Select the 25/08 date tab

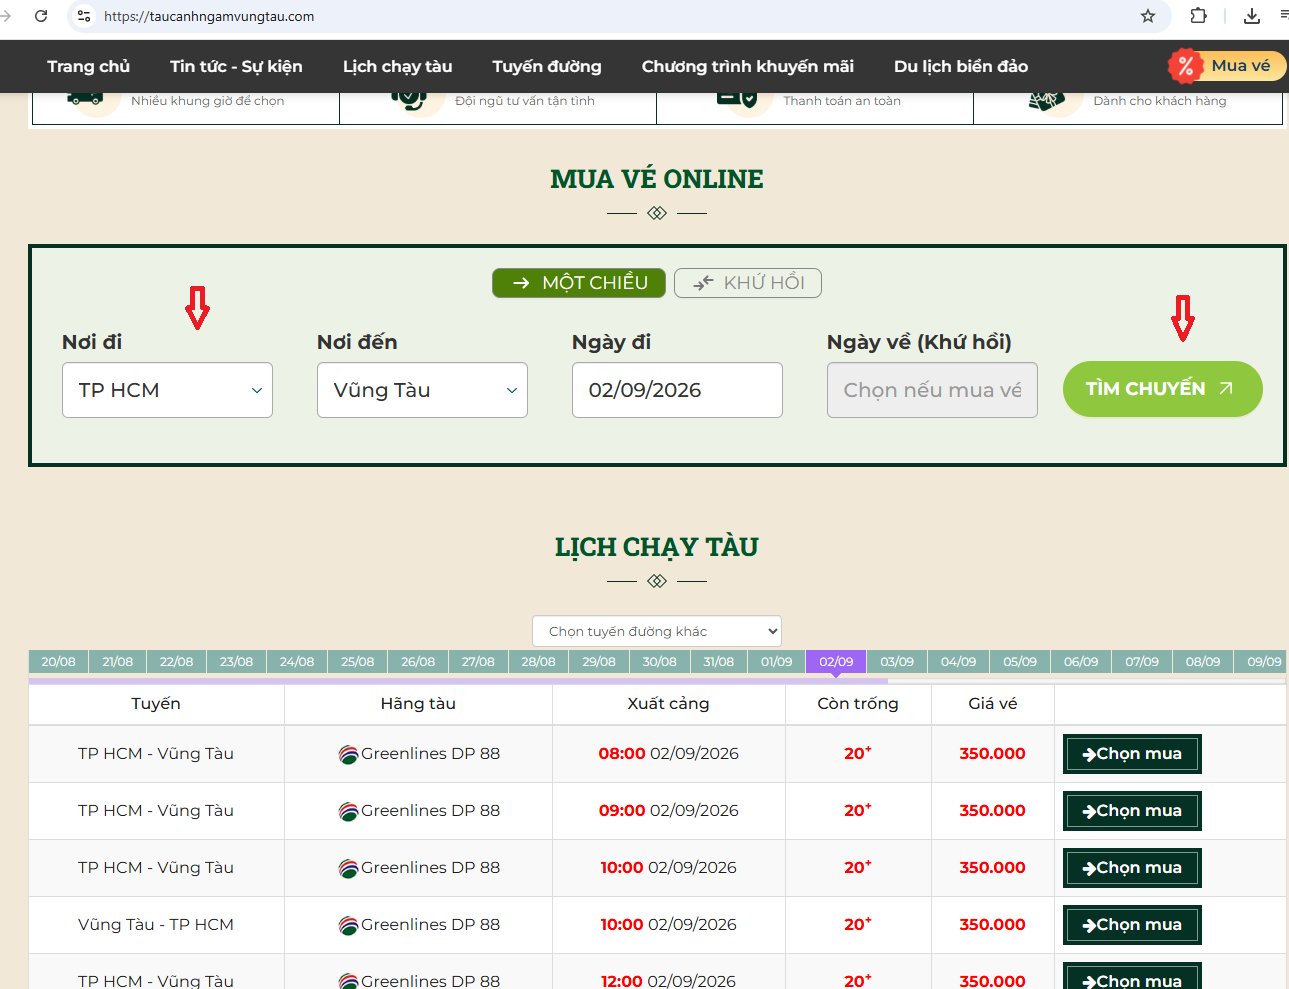pyautogui.click(x=357, y=662)
